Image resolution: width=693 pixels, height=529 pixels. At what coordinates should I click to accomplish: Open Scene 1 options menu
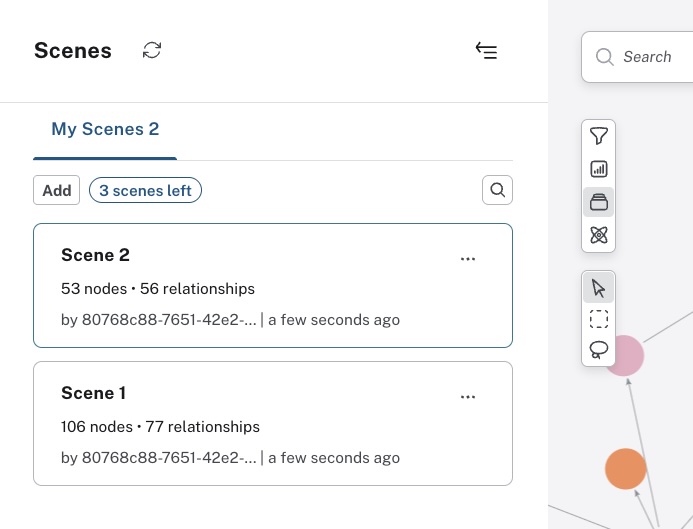(x=468, y=397)
